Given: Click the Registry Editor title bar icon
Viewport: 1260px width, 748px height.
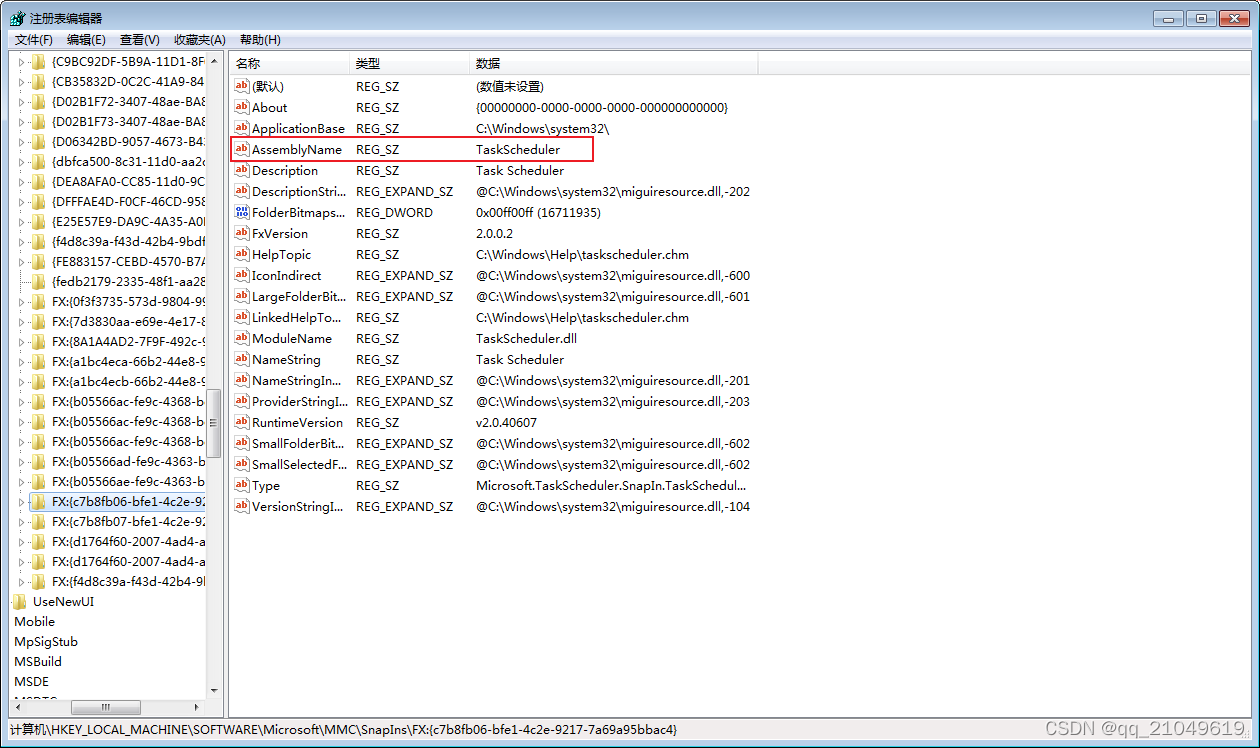Looking at the screenshot, I should point(18,18).
